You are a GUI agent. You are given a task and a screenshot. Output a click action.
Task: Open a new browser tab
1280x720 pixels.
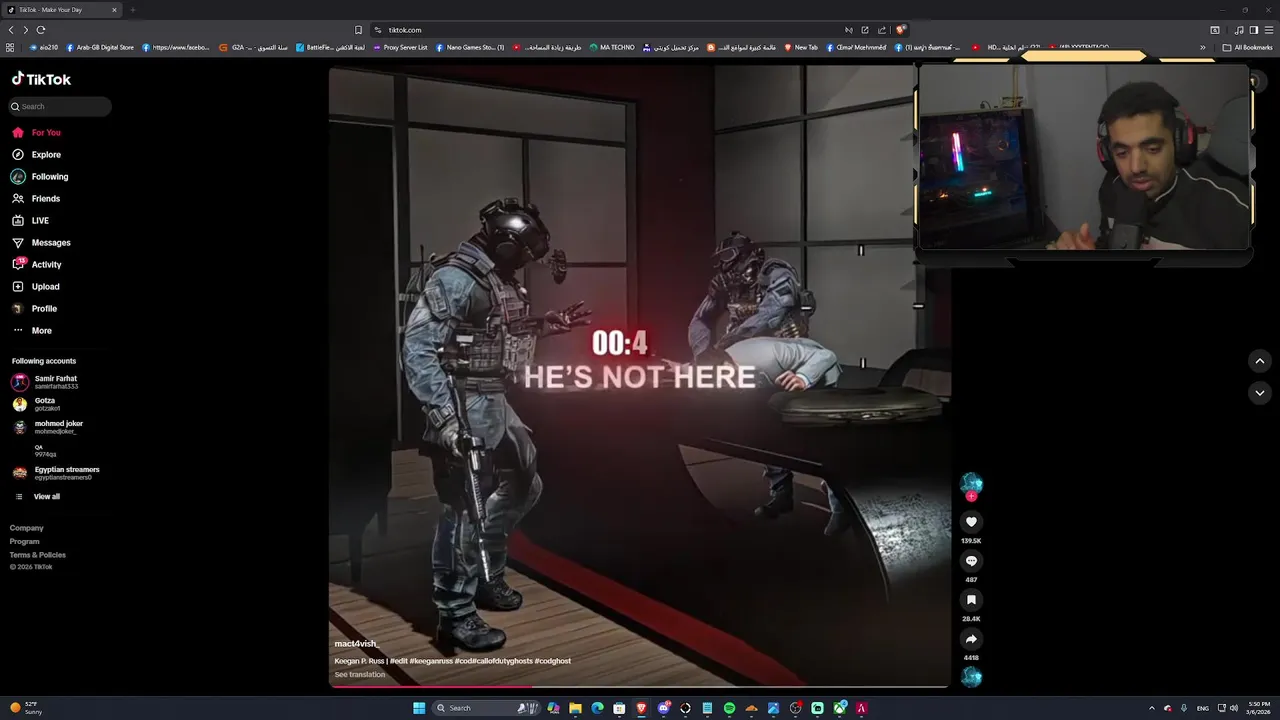click(x=132, y=10)
